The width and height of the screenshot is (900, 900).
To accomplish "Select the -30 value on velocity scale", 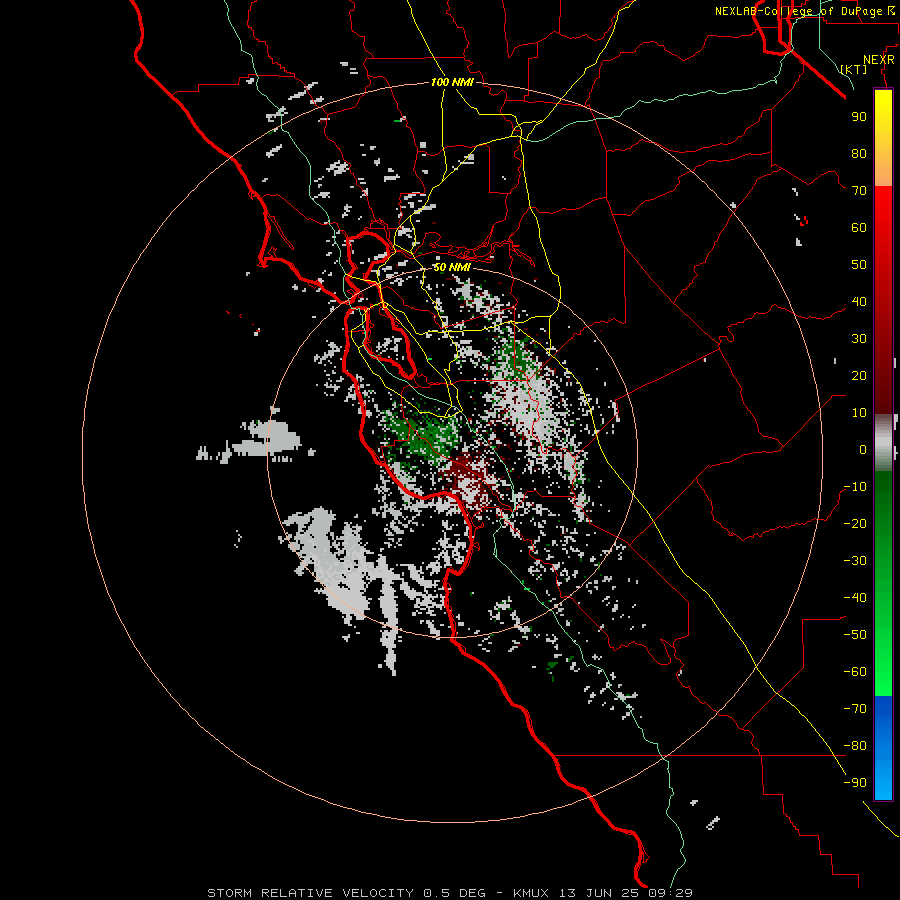I will 855,561.
